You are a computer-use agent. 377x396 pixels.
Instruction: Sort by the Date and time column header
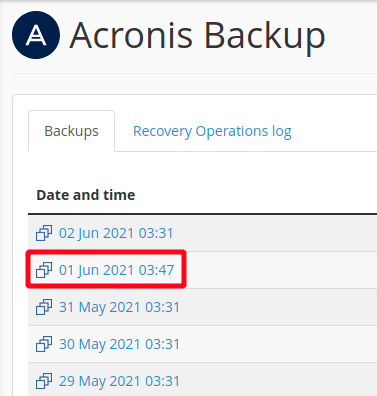click(x=86, y=195)
